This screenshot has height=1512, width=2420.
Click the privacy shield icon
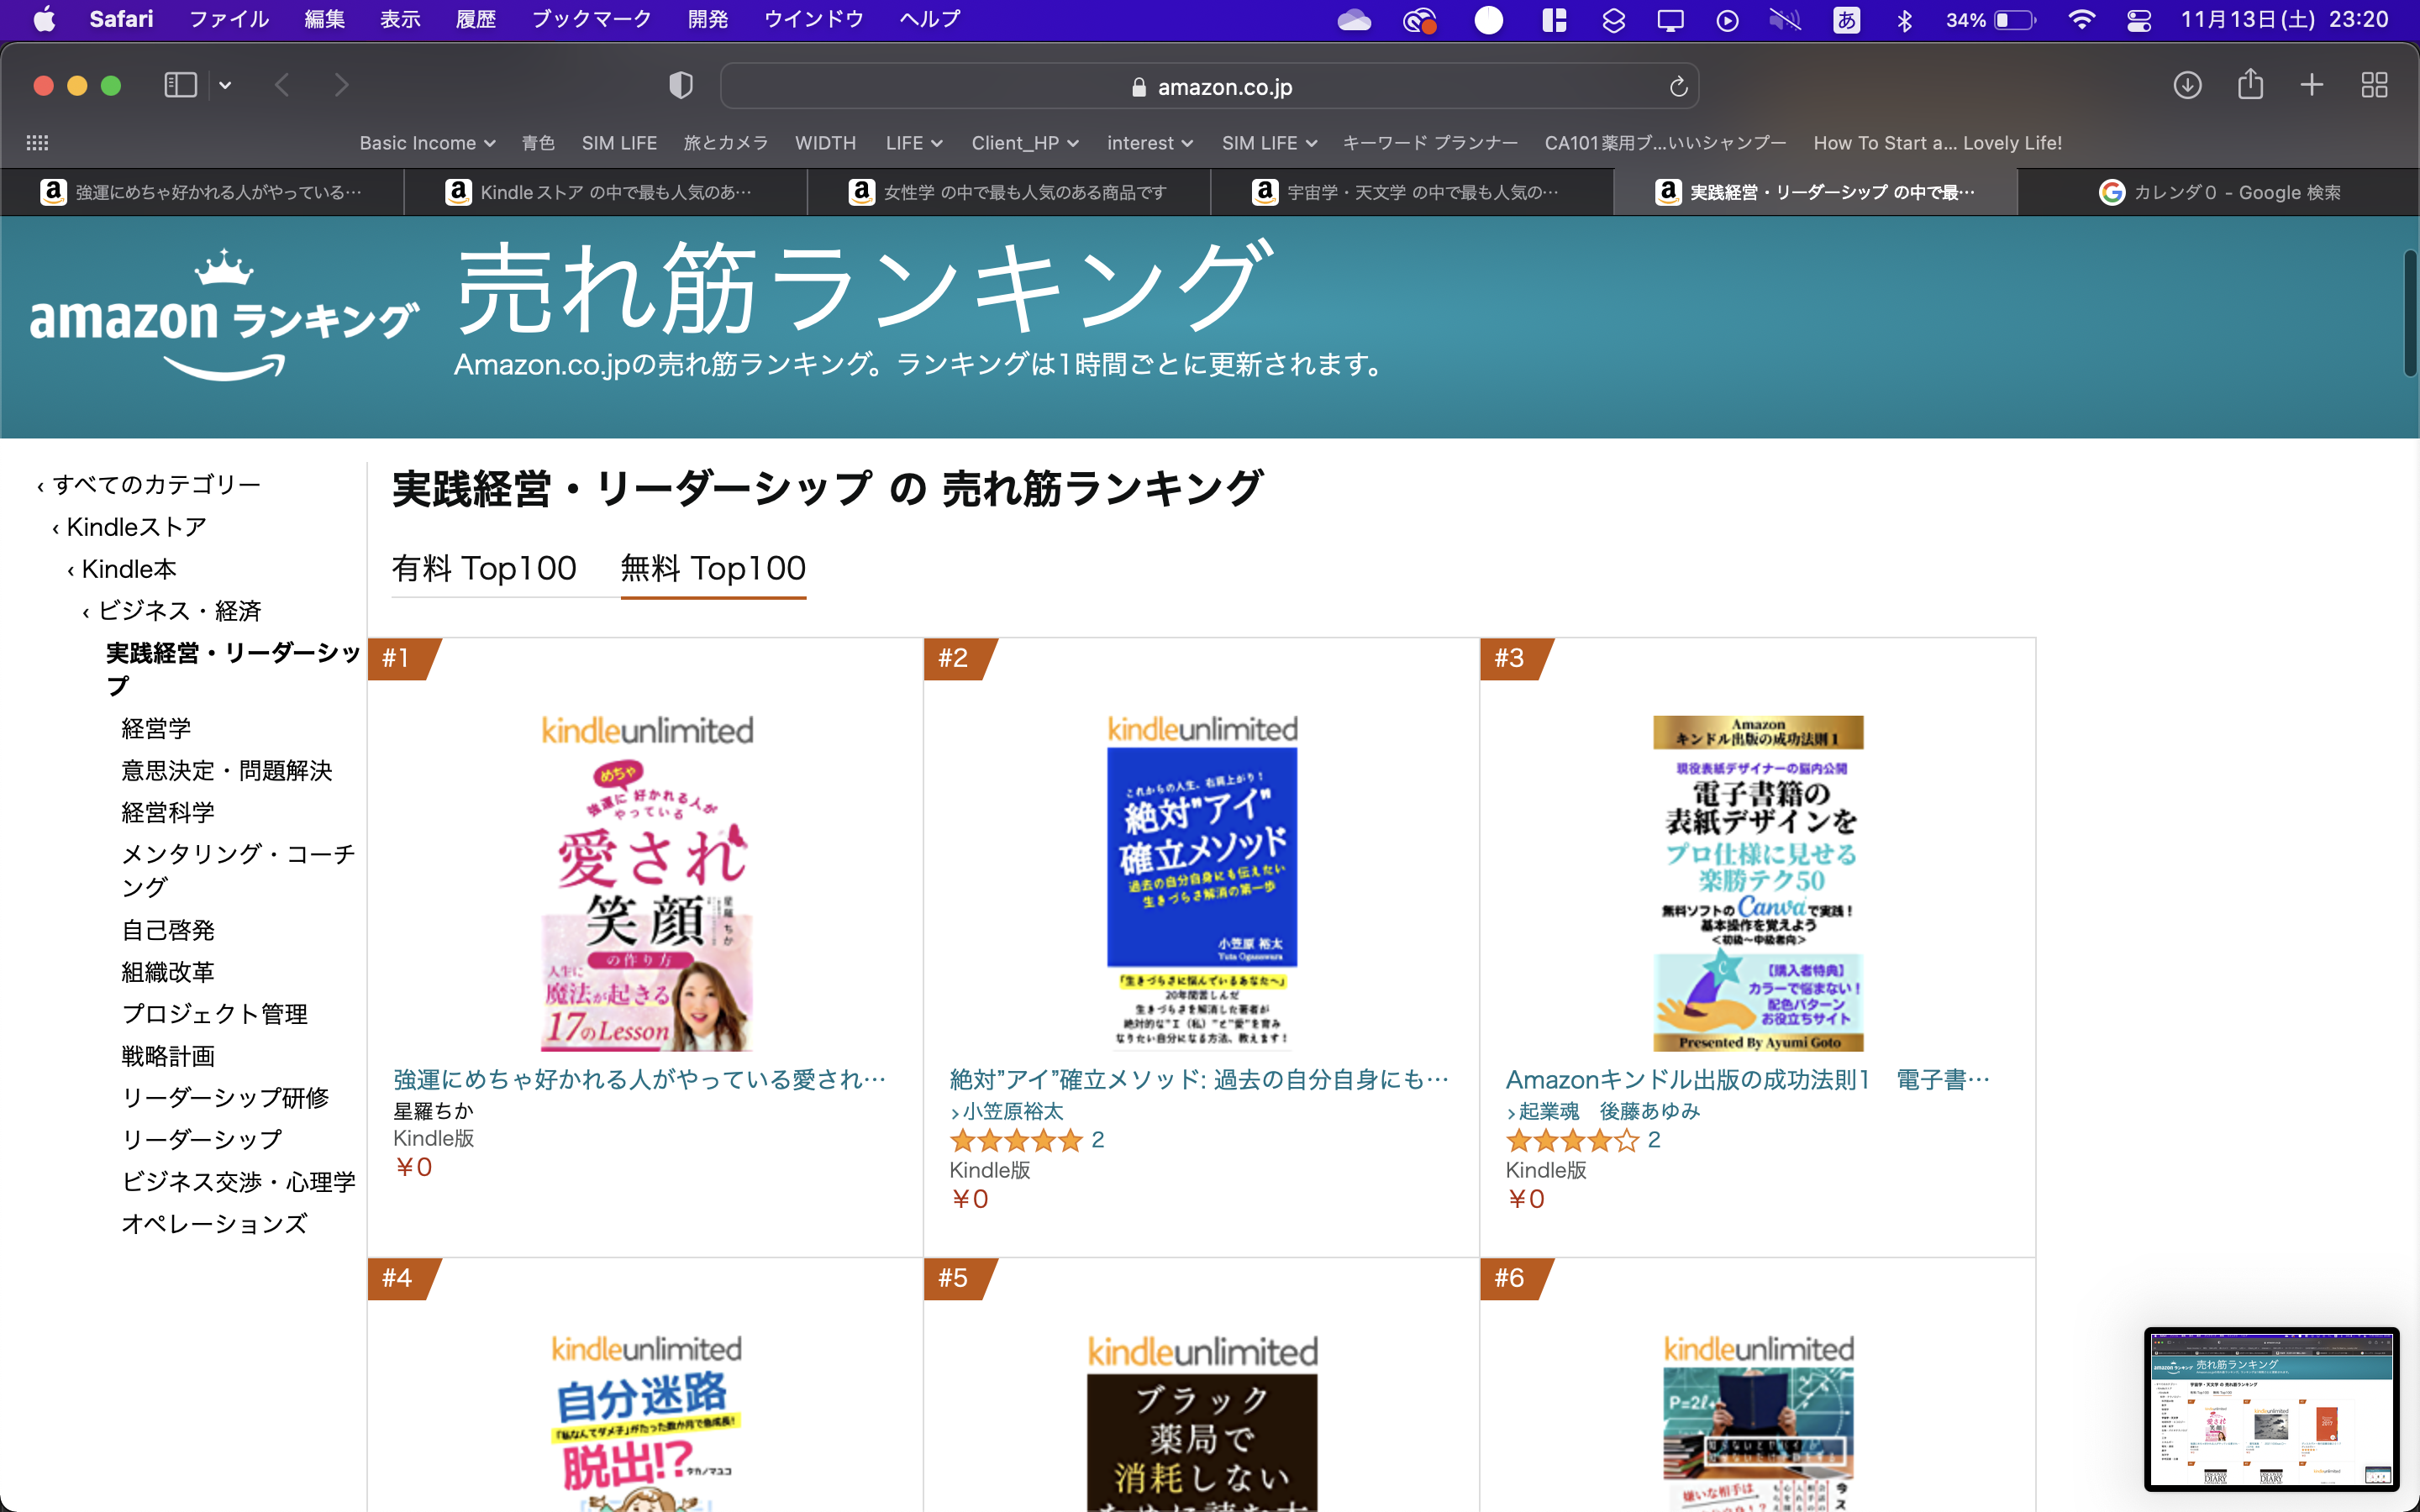[x=681, y=85]
